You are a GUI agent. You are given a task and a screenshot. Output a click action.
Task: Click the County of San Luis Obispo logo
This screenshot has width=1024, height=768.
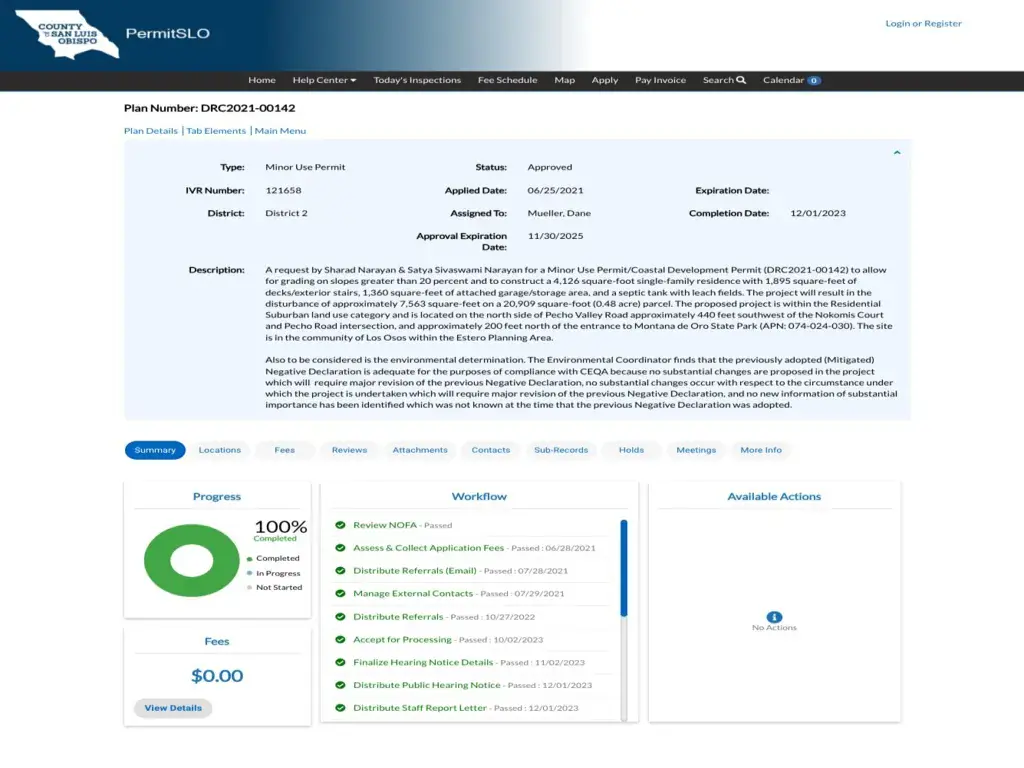click(x=66, y=35)
